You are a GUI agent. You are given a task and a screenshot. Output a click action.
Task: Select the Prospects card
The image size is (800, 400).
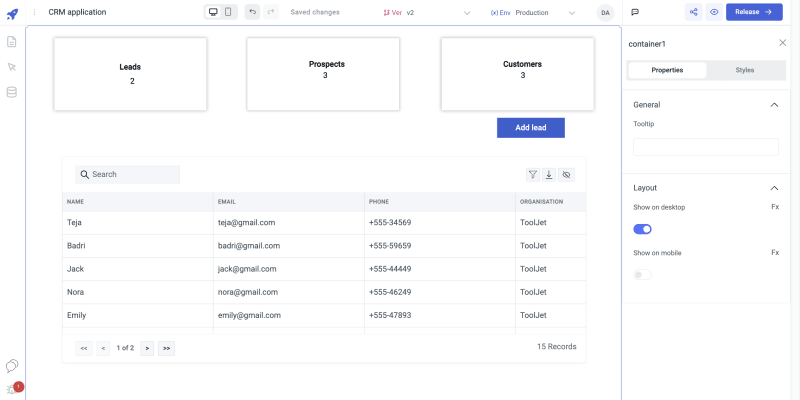(x=323, y=74)
